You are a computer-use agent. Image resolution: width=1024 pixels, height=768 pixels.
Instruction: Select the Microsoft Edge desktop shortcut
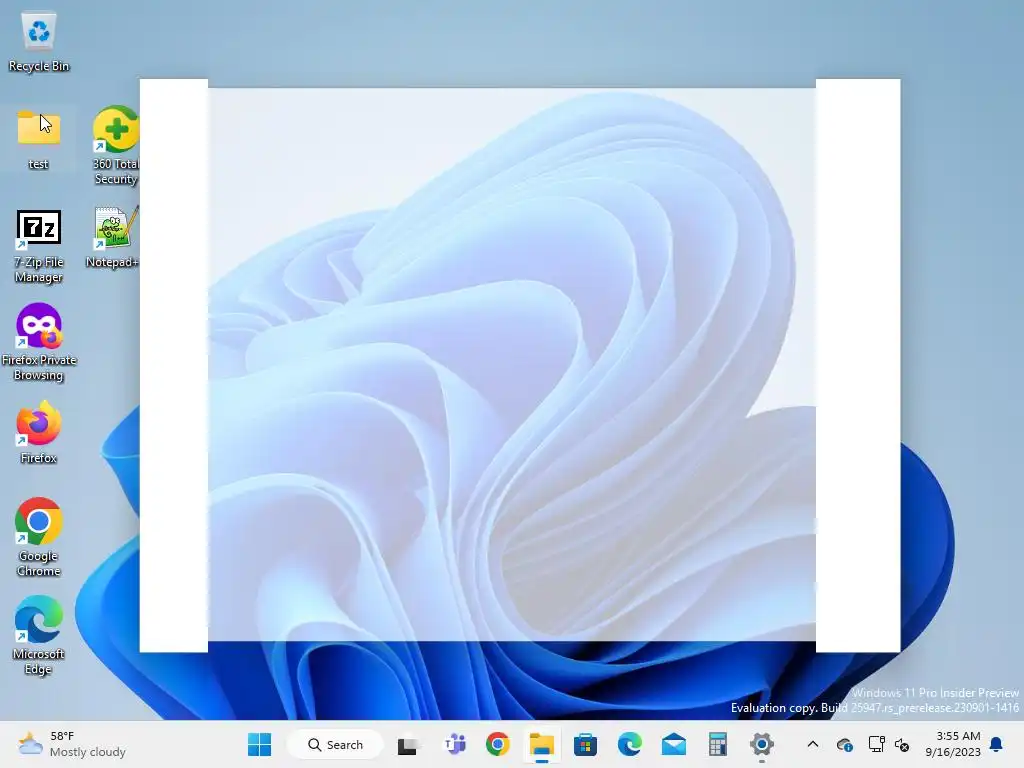click(39, 635)
